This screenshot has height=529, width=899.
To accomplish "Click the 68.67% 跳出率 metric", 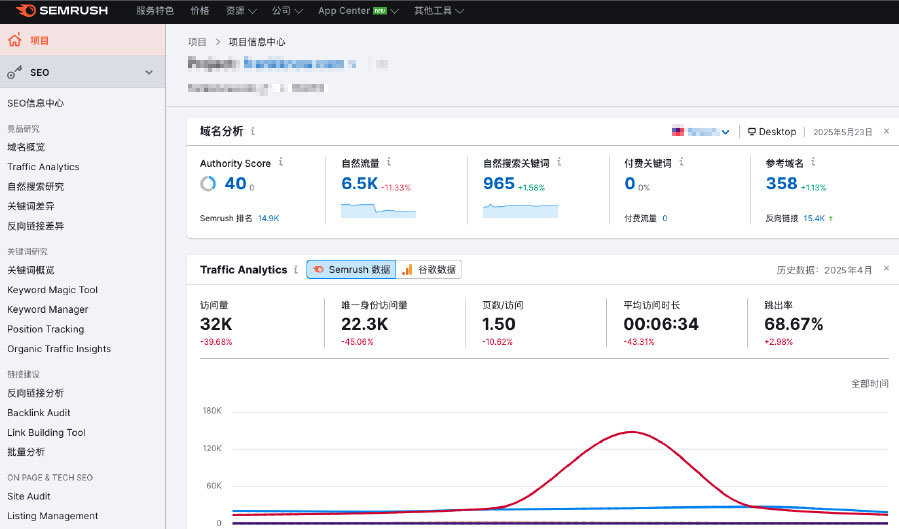I will pos(794,324).
